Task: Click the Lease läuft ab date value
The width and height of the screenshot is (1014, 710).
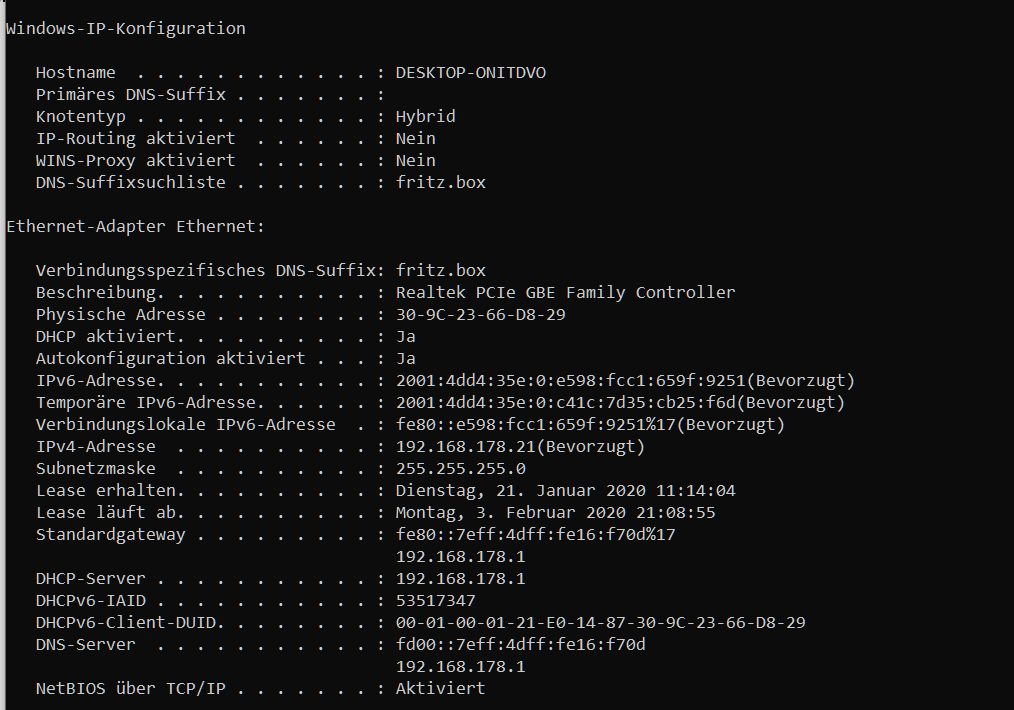Action: (555, 512)
